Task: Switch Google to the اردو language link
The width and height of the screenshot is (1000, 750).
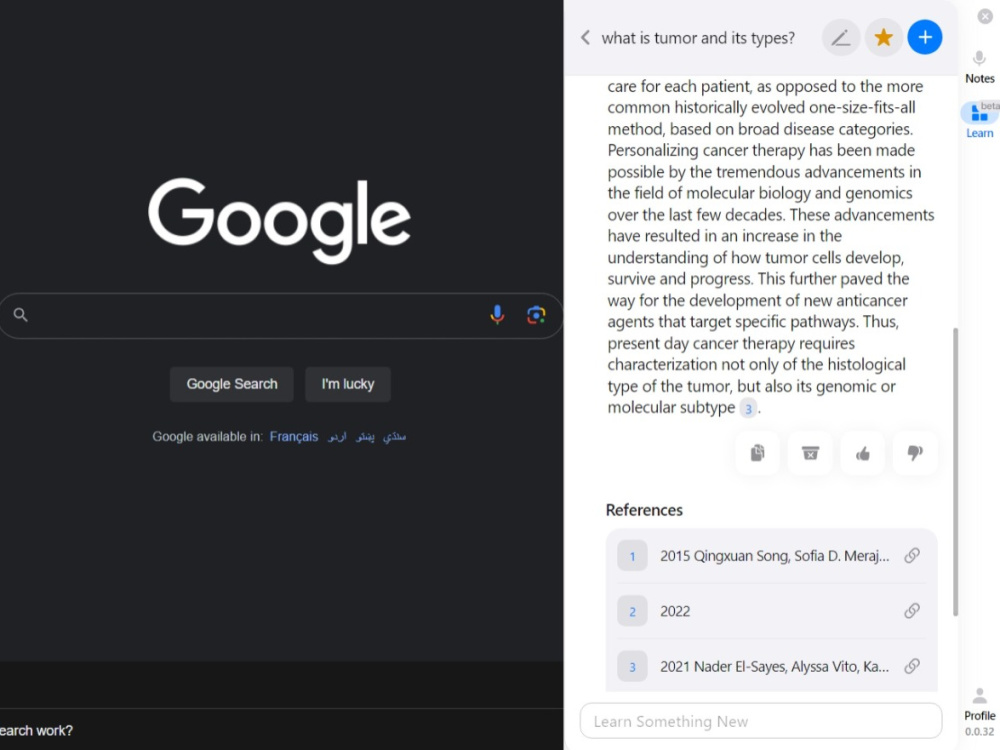Action: 337,437
